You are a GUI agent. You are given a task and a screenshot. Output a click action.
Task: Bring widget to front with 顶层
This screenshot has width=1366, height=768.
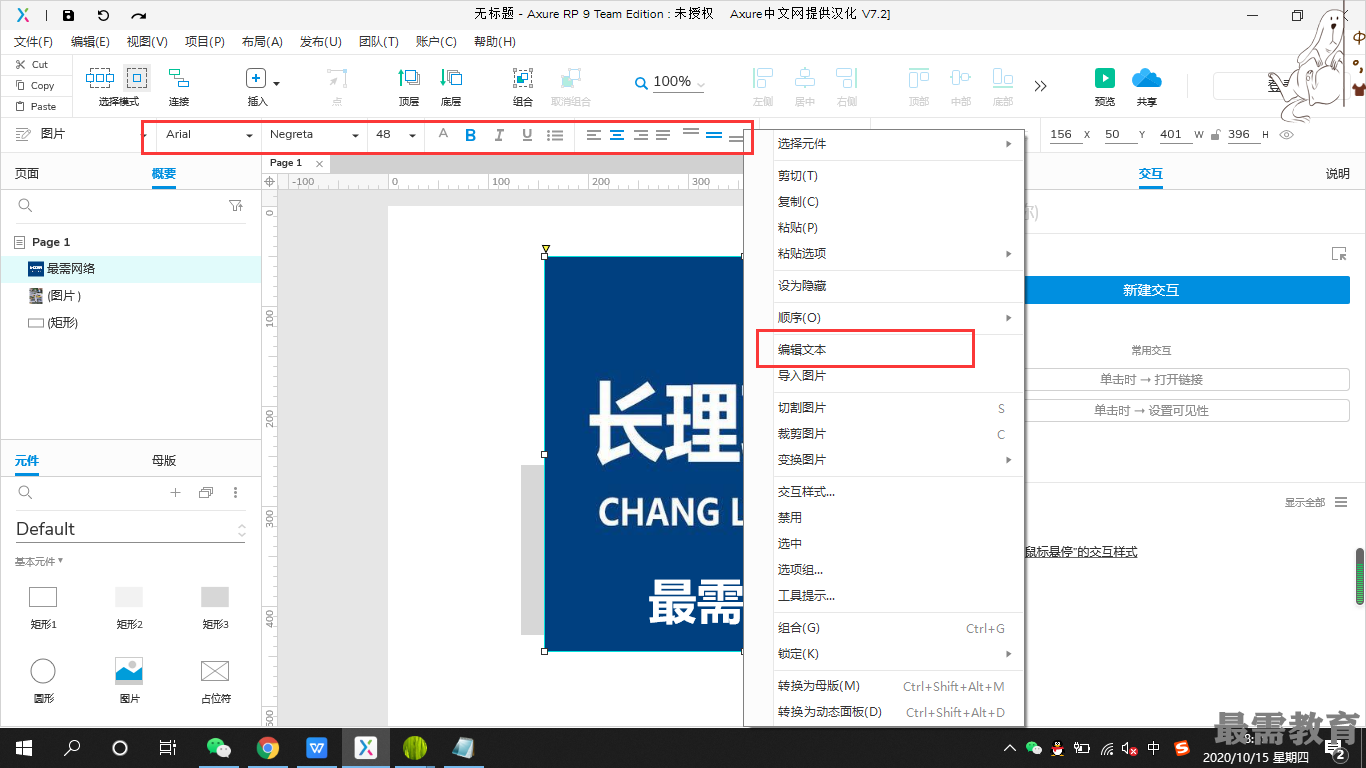click(x=409, y=78)
